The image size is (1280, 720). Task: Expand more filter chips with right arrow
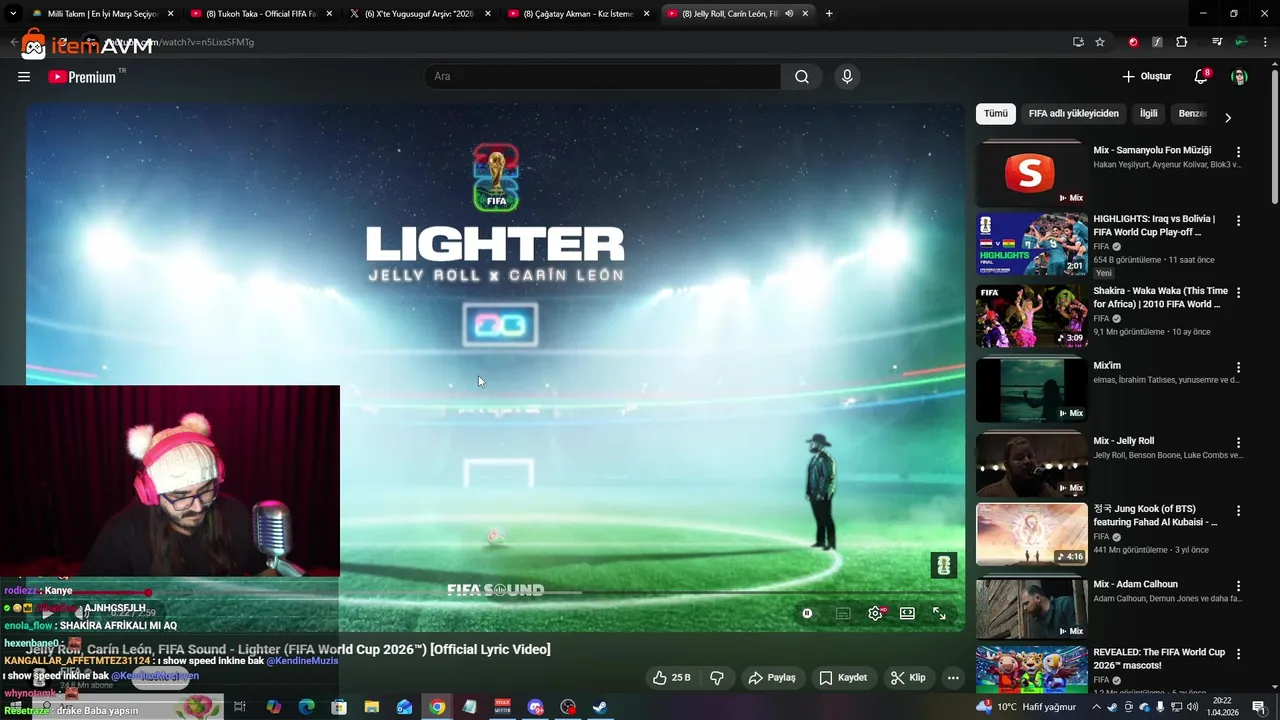(1228, 117)
